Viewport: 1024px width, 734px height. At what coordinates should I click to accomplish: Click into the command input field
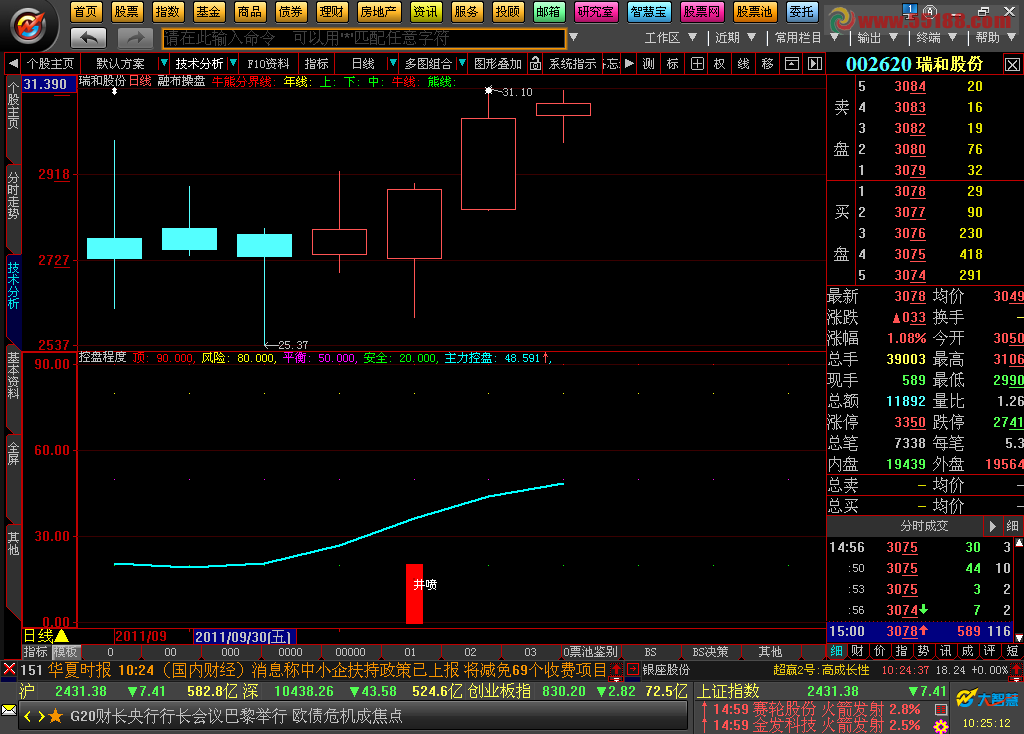(364, 39)
